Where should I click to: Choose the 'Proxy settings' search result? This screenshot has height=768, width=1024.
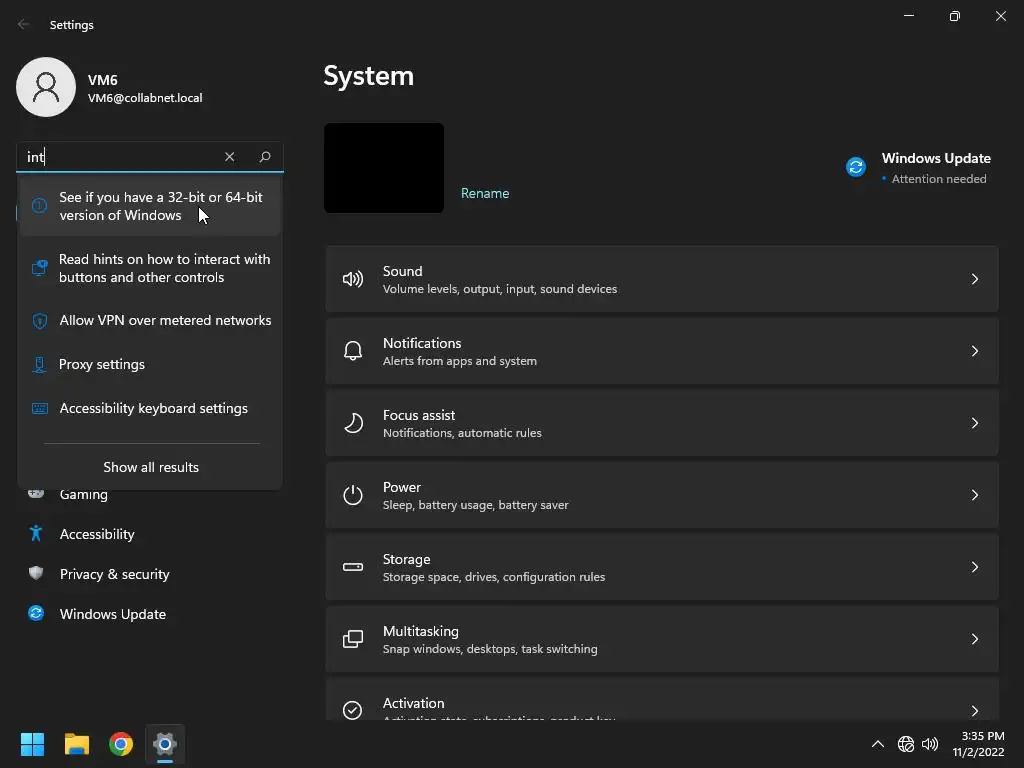click(150, 364)
